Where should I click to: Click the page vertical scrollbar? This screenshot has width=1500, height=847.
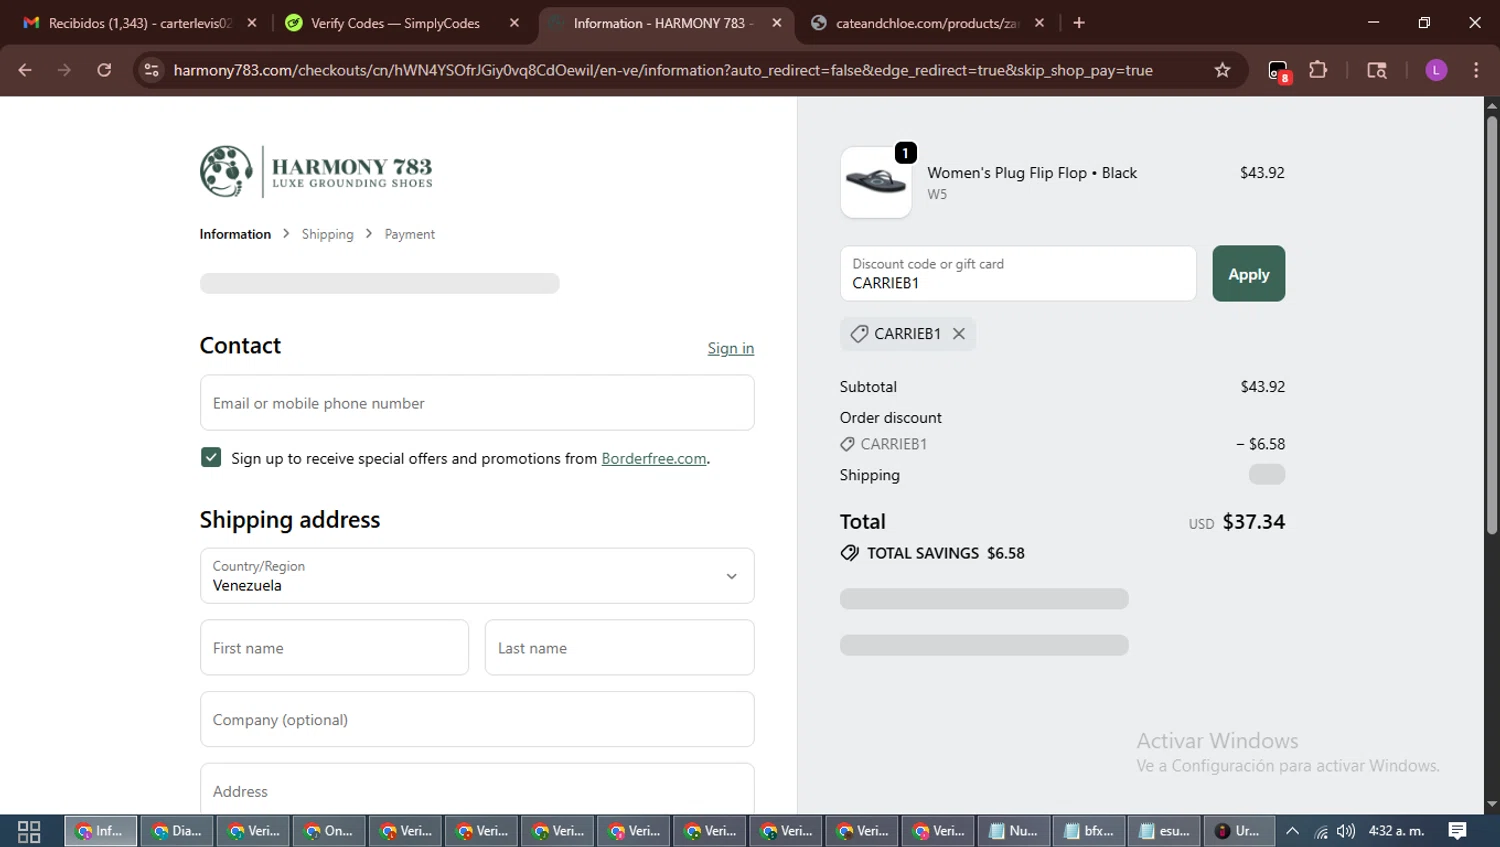click(1491, 325)
